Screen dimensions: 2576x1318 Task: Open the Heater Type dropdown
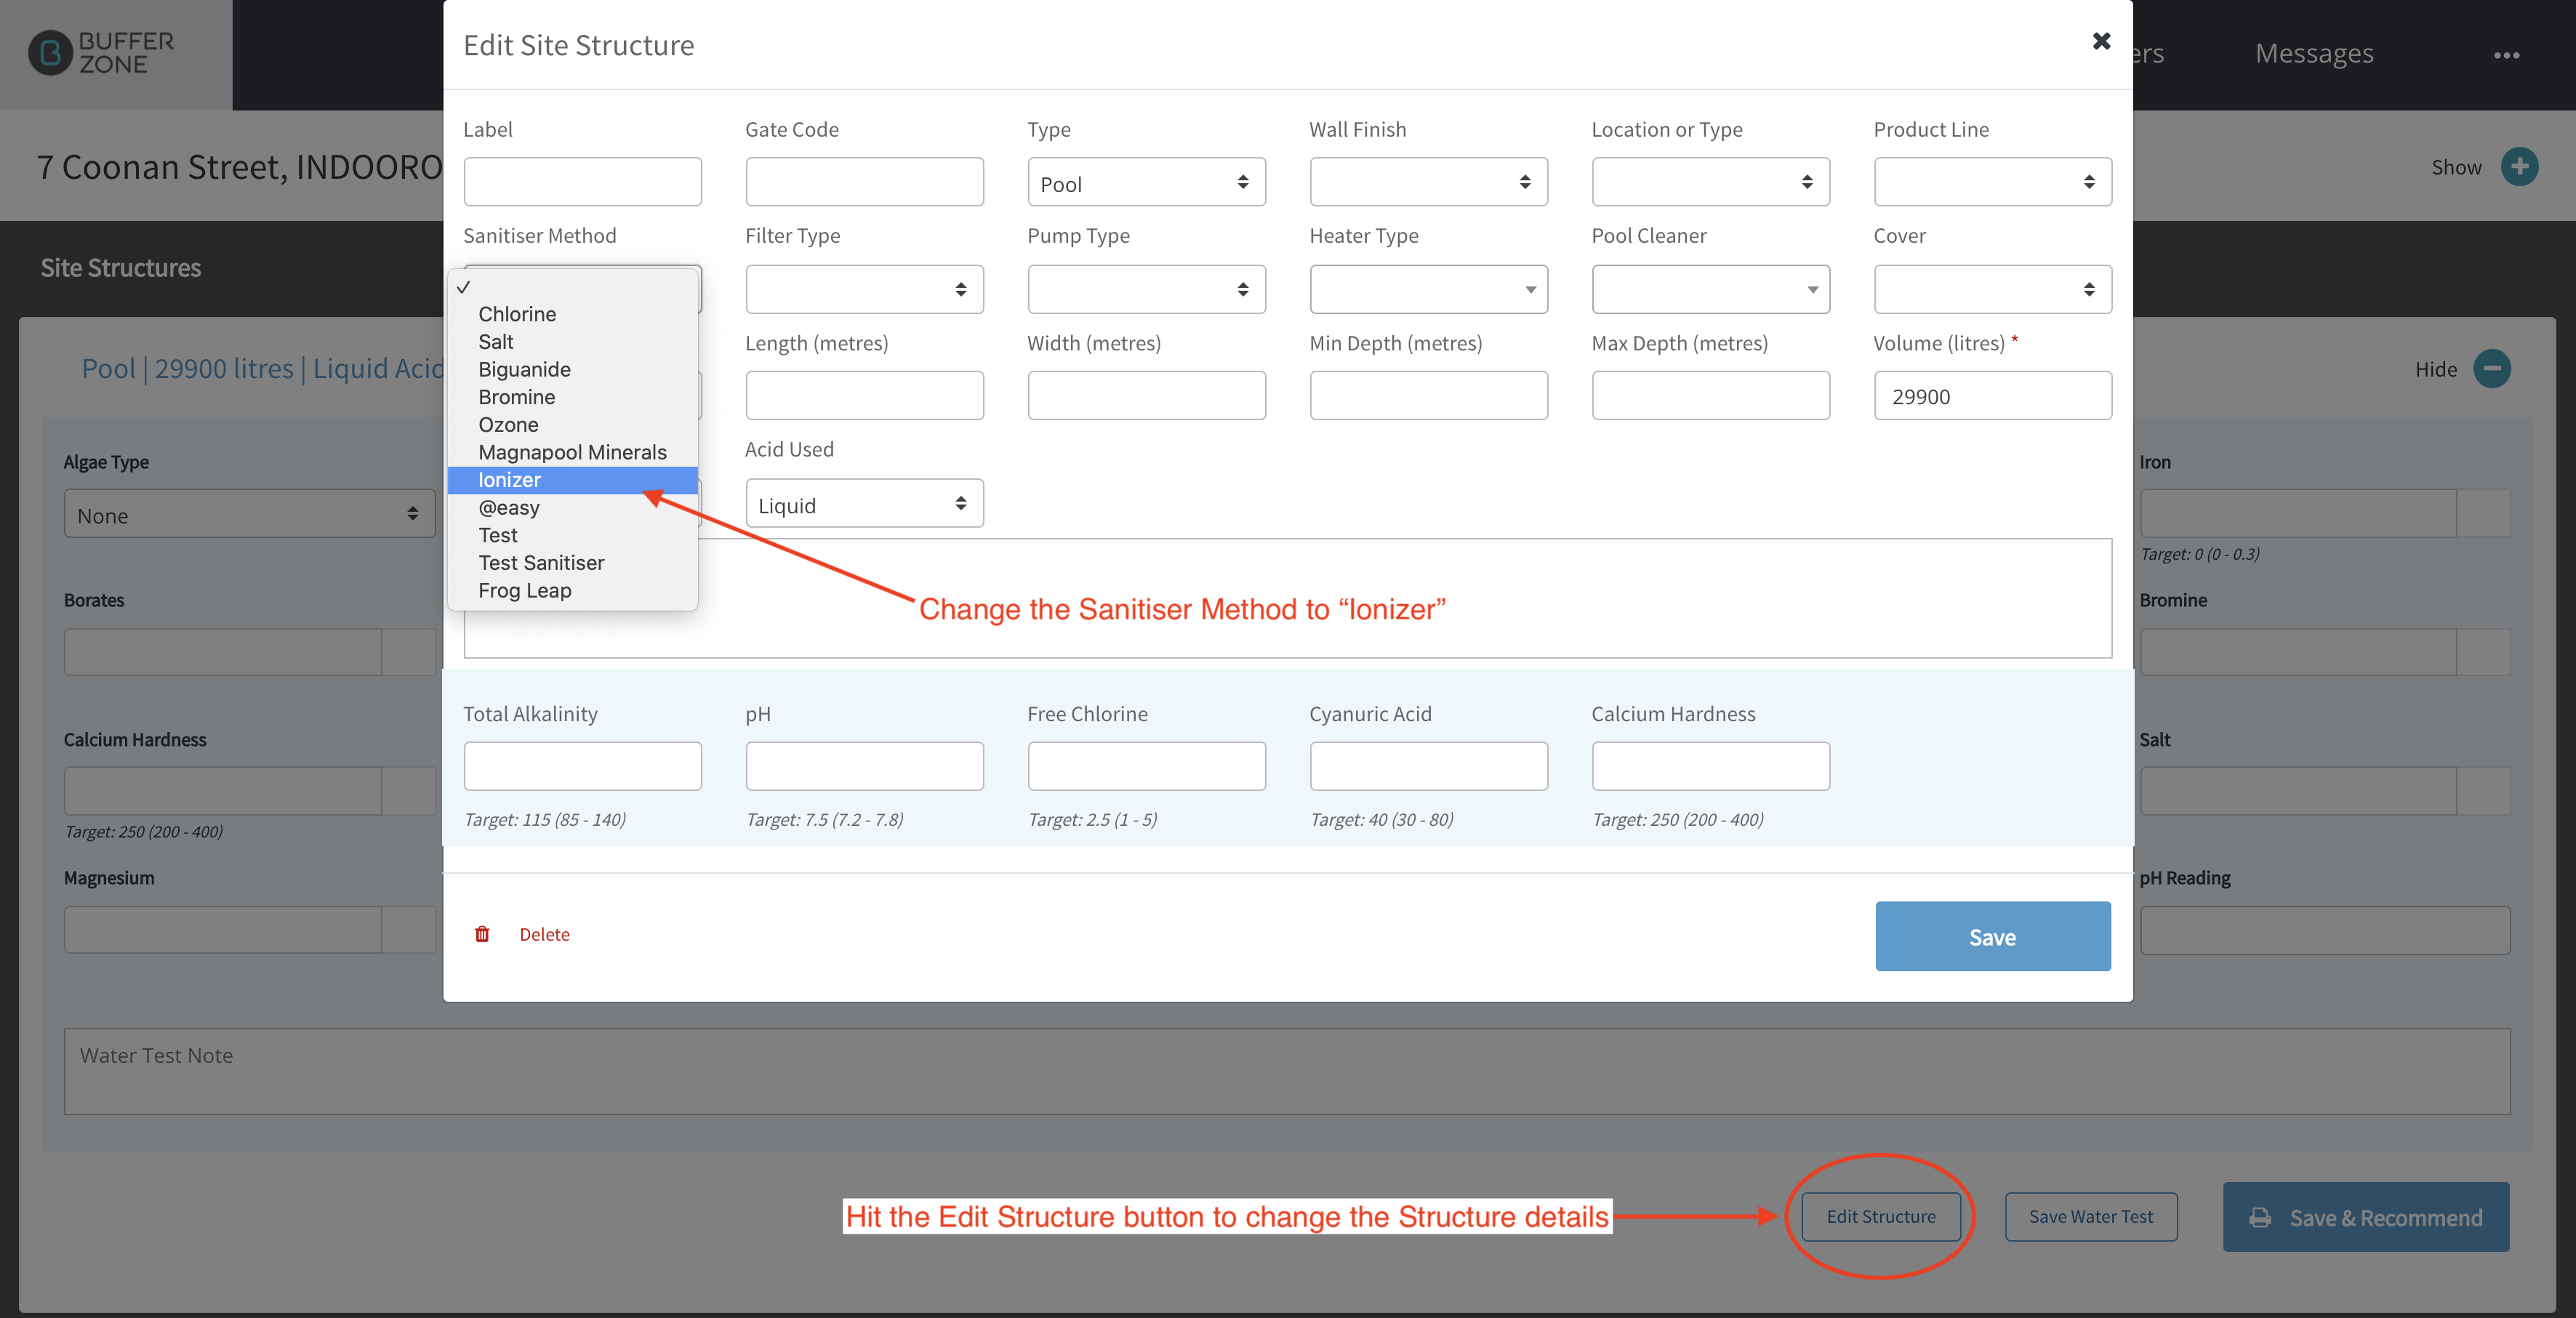coord(1428,289)
